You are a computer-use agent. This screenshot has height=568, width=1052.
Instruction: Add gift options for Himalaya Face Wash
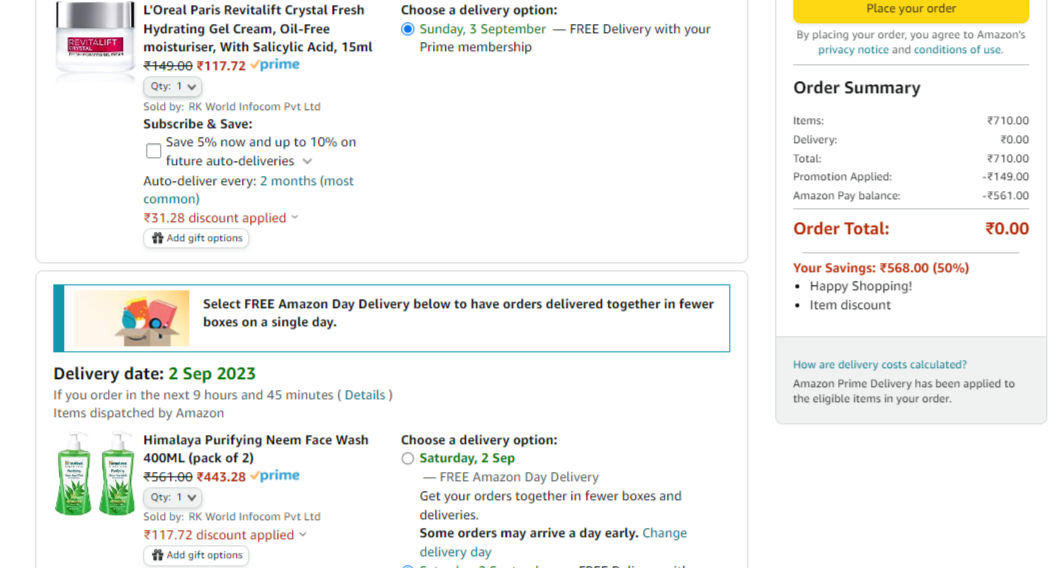(x=196, y=555)
